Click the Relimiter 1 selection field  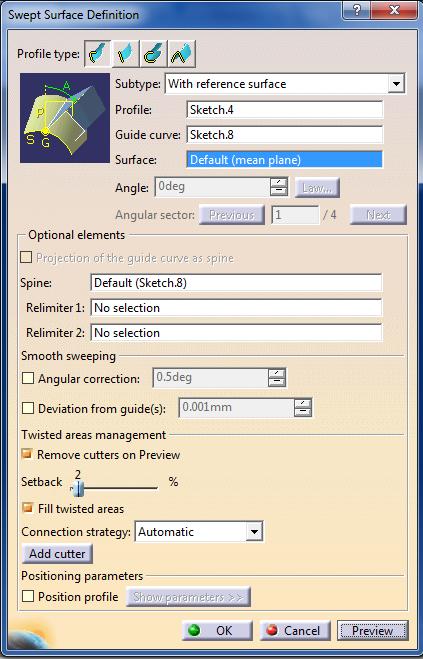(236, 308)
